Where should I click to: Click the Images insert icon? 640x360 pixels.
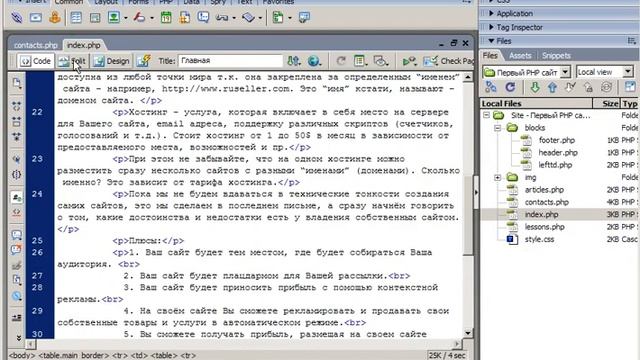[114, 18]
